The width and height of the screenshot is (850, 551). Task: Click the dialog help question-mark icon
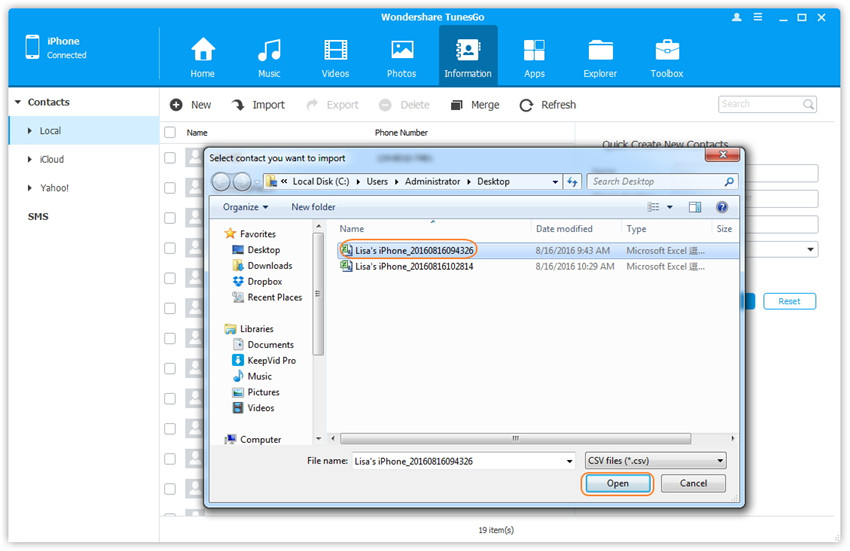721,207
